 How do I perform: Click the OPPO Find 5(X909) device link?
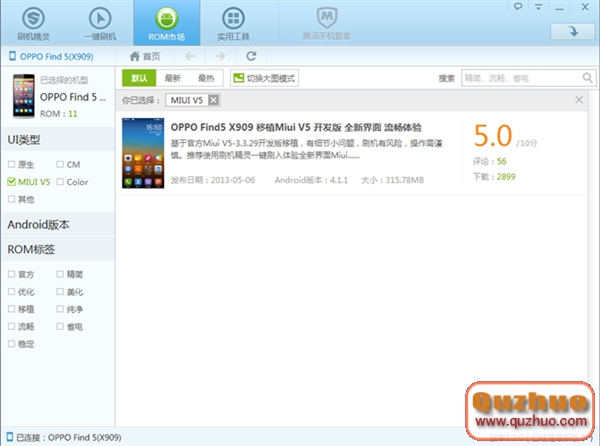(51, 57)
